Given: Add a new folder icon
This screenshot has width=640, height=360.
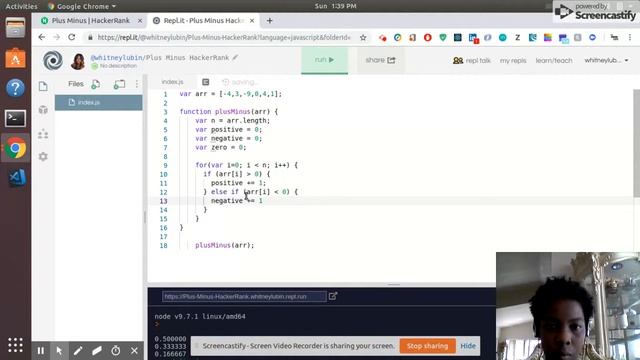Looking at the screenshot, I should tap(119, 84).
